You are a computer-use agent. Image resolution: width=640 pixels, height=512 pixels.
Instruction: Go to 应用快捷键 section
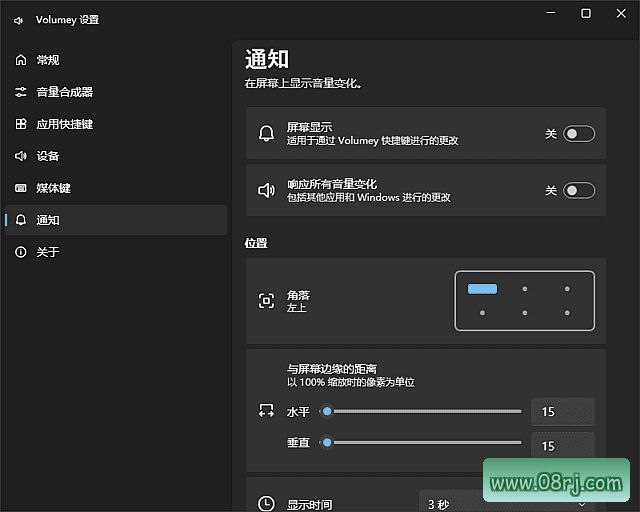(x=116, y=124)
